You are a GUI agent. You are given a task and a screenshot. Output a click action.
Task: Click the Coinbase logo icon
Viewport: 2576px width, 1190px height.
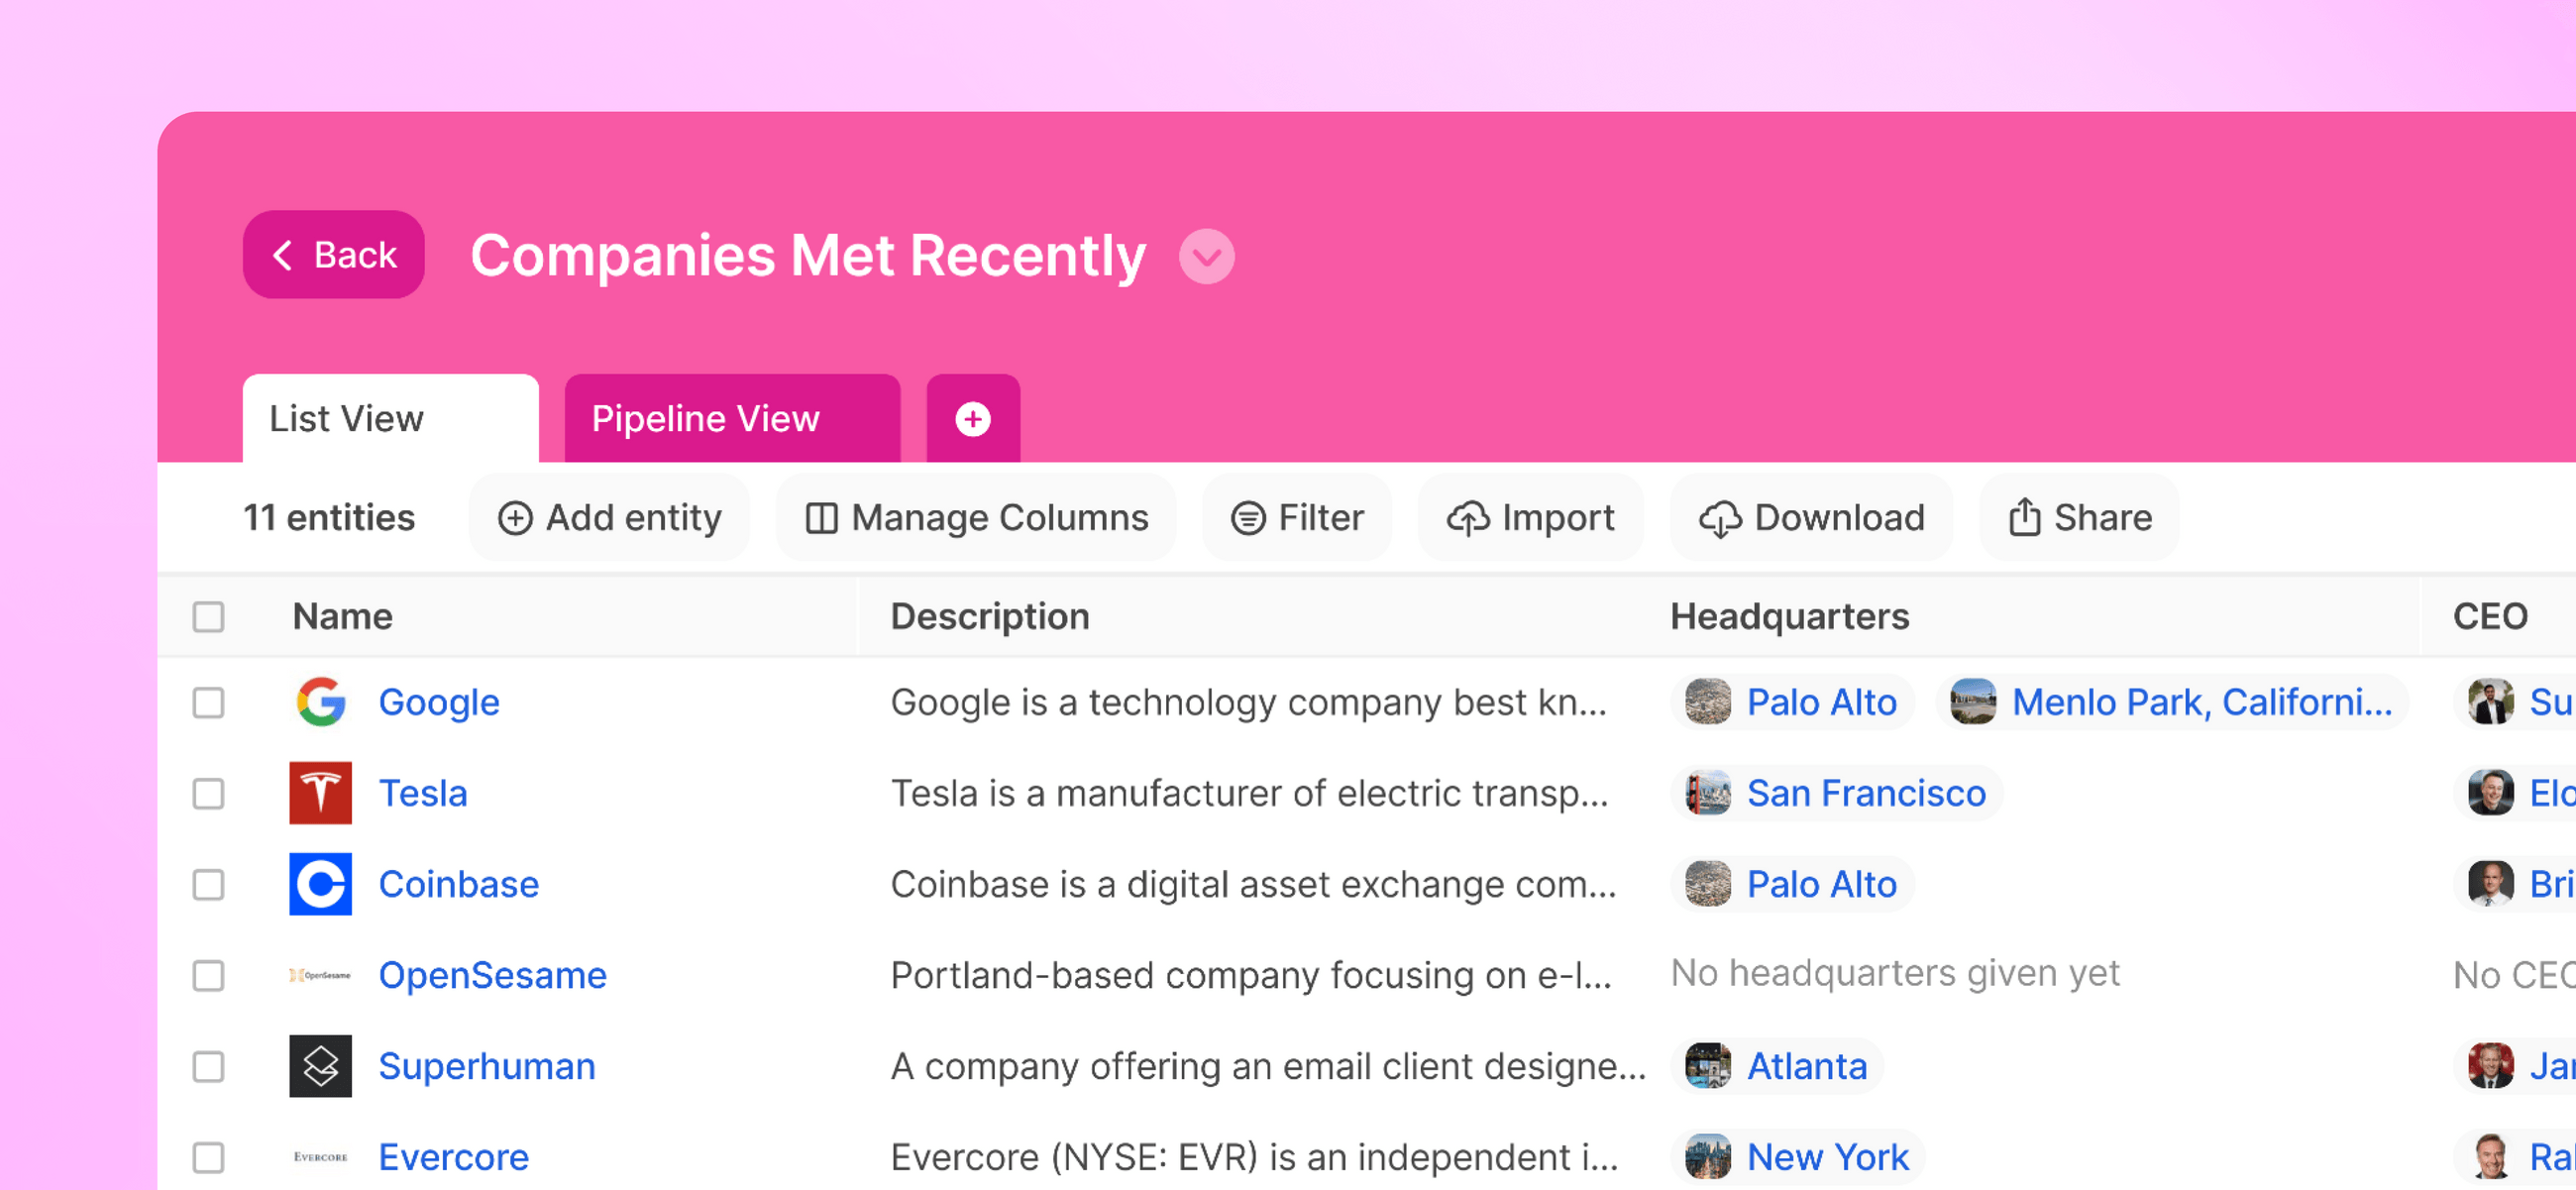click(x=320, y=884)
